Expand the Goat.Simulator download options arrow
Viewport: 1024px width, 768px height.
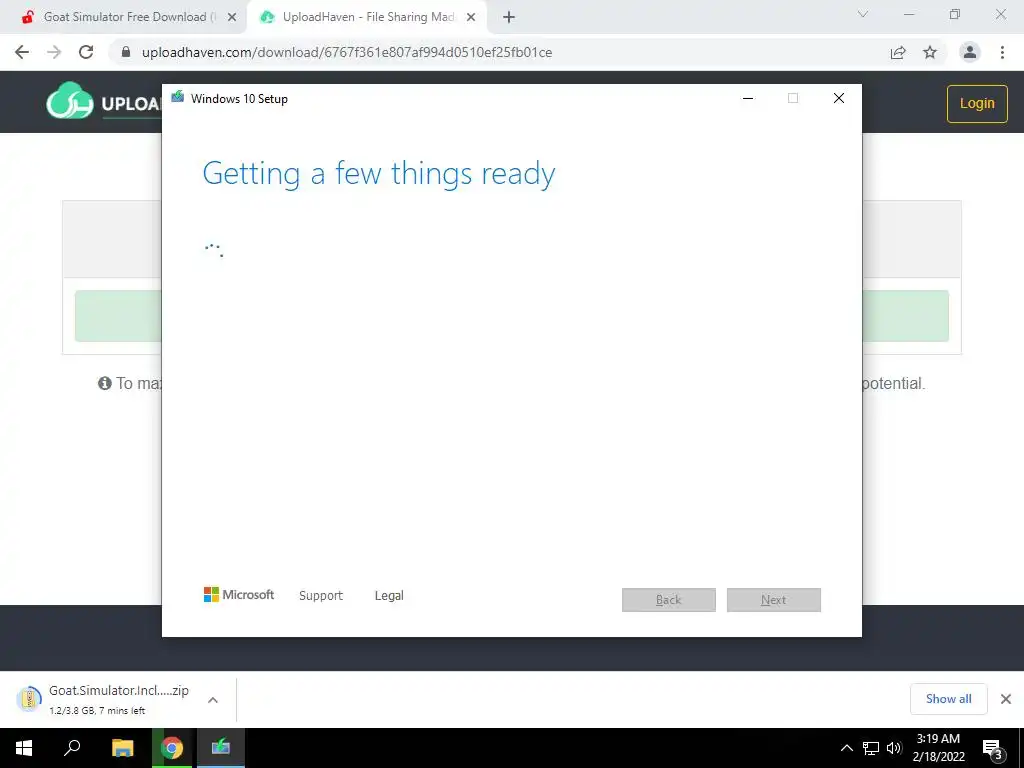(x=213, y=700)
